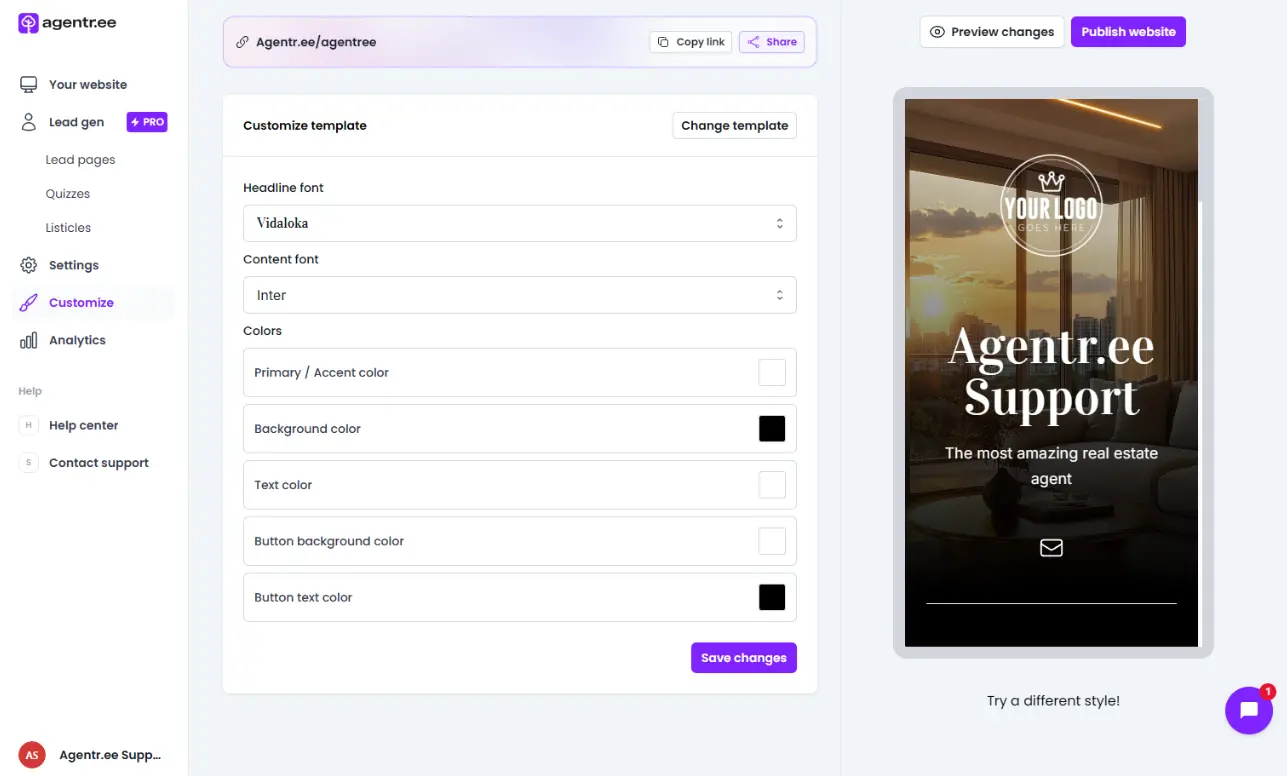Pick the Background color swatch

[771, 428]
